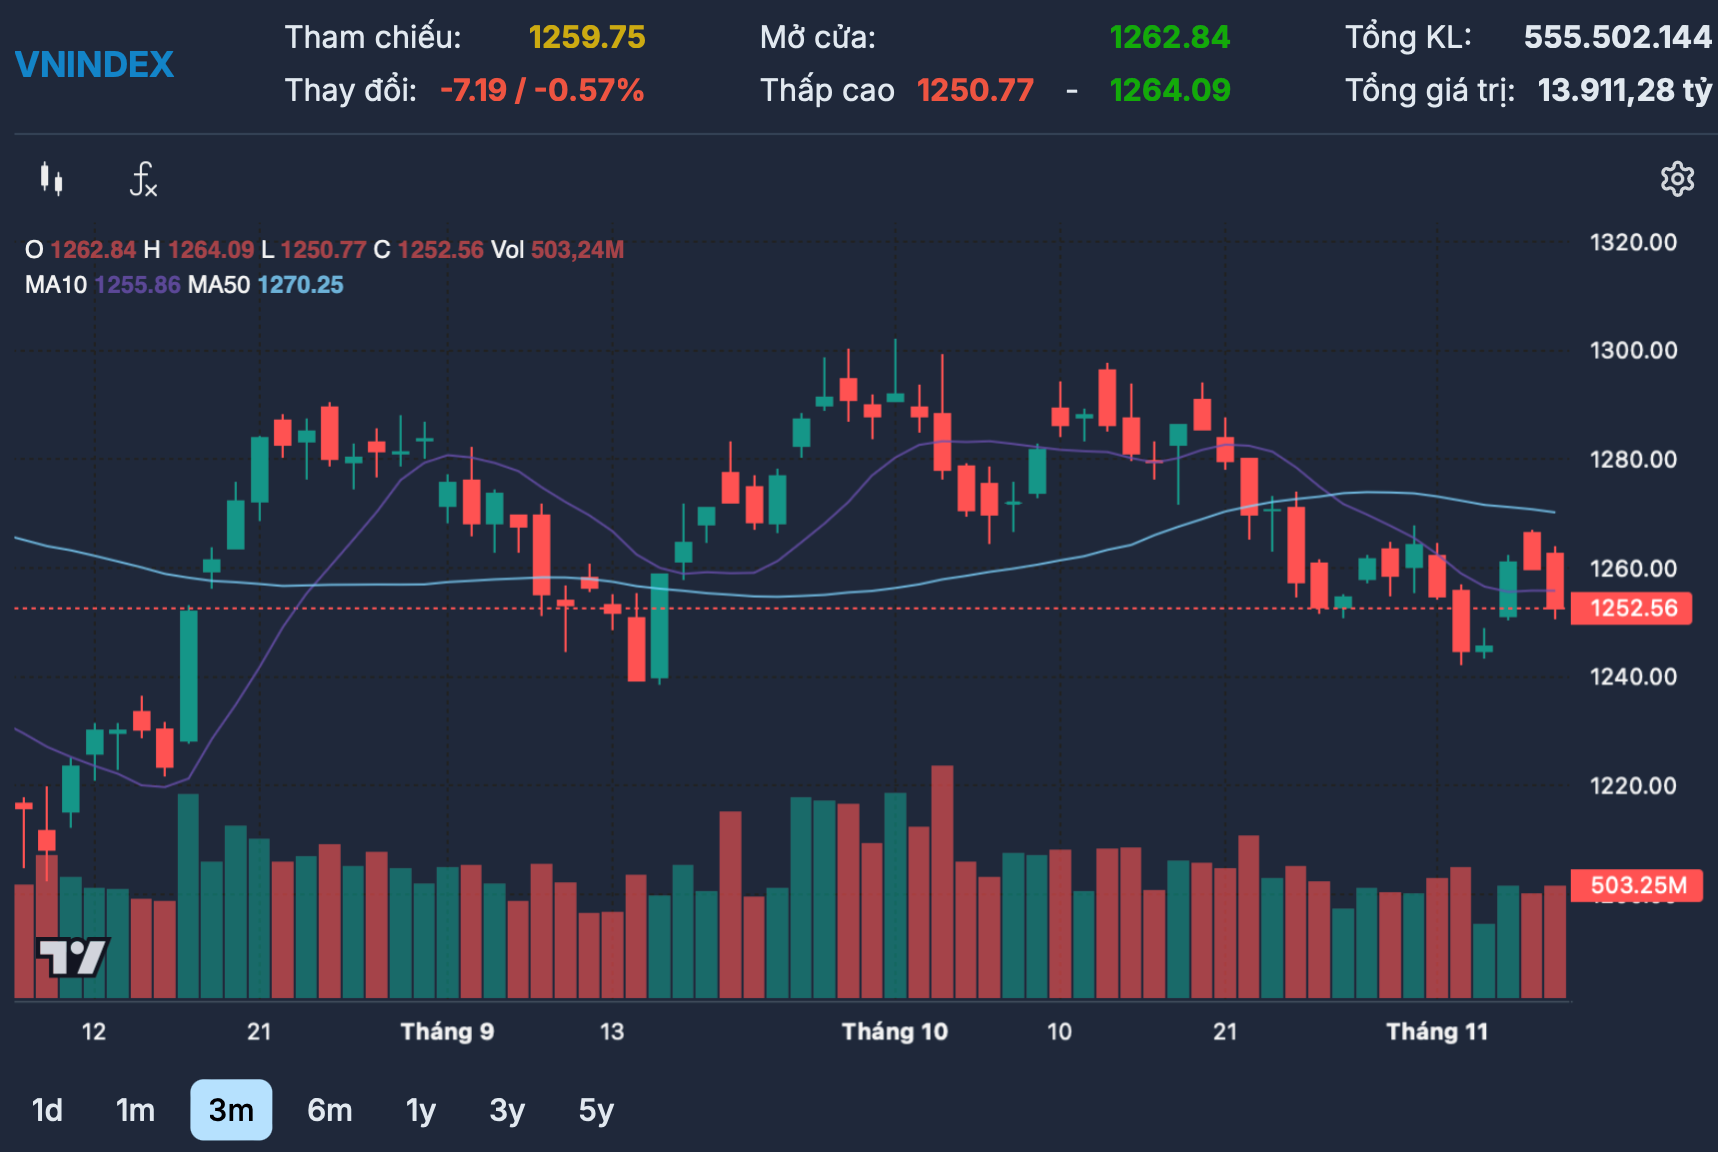Click the 1280.00 price axis label

pos(1633,459)
